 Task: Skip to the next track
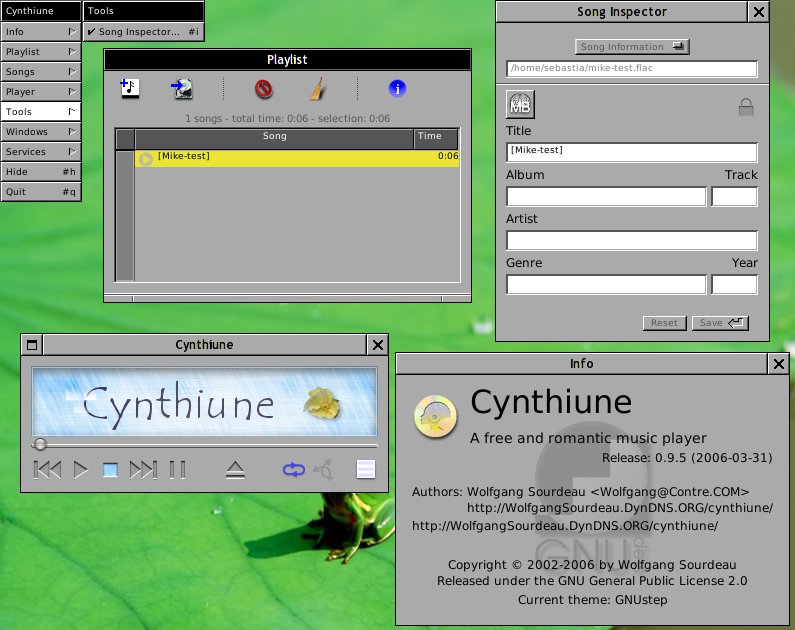point(143,469)
